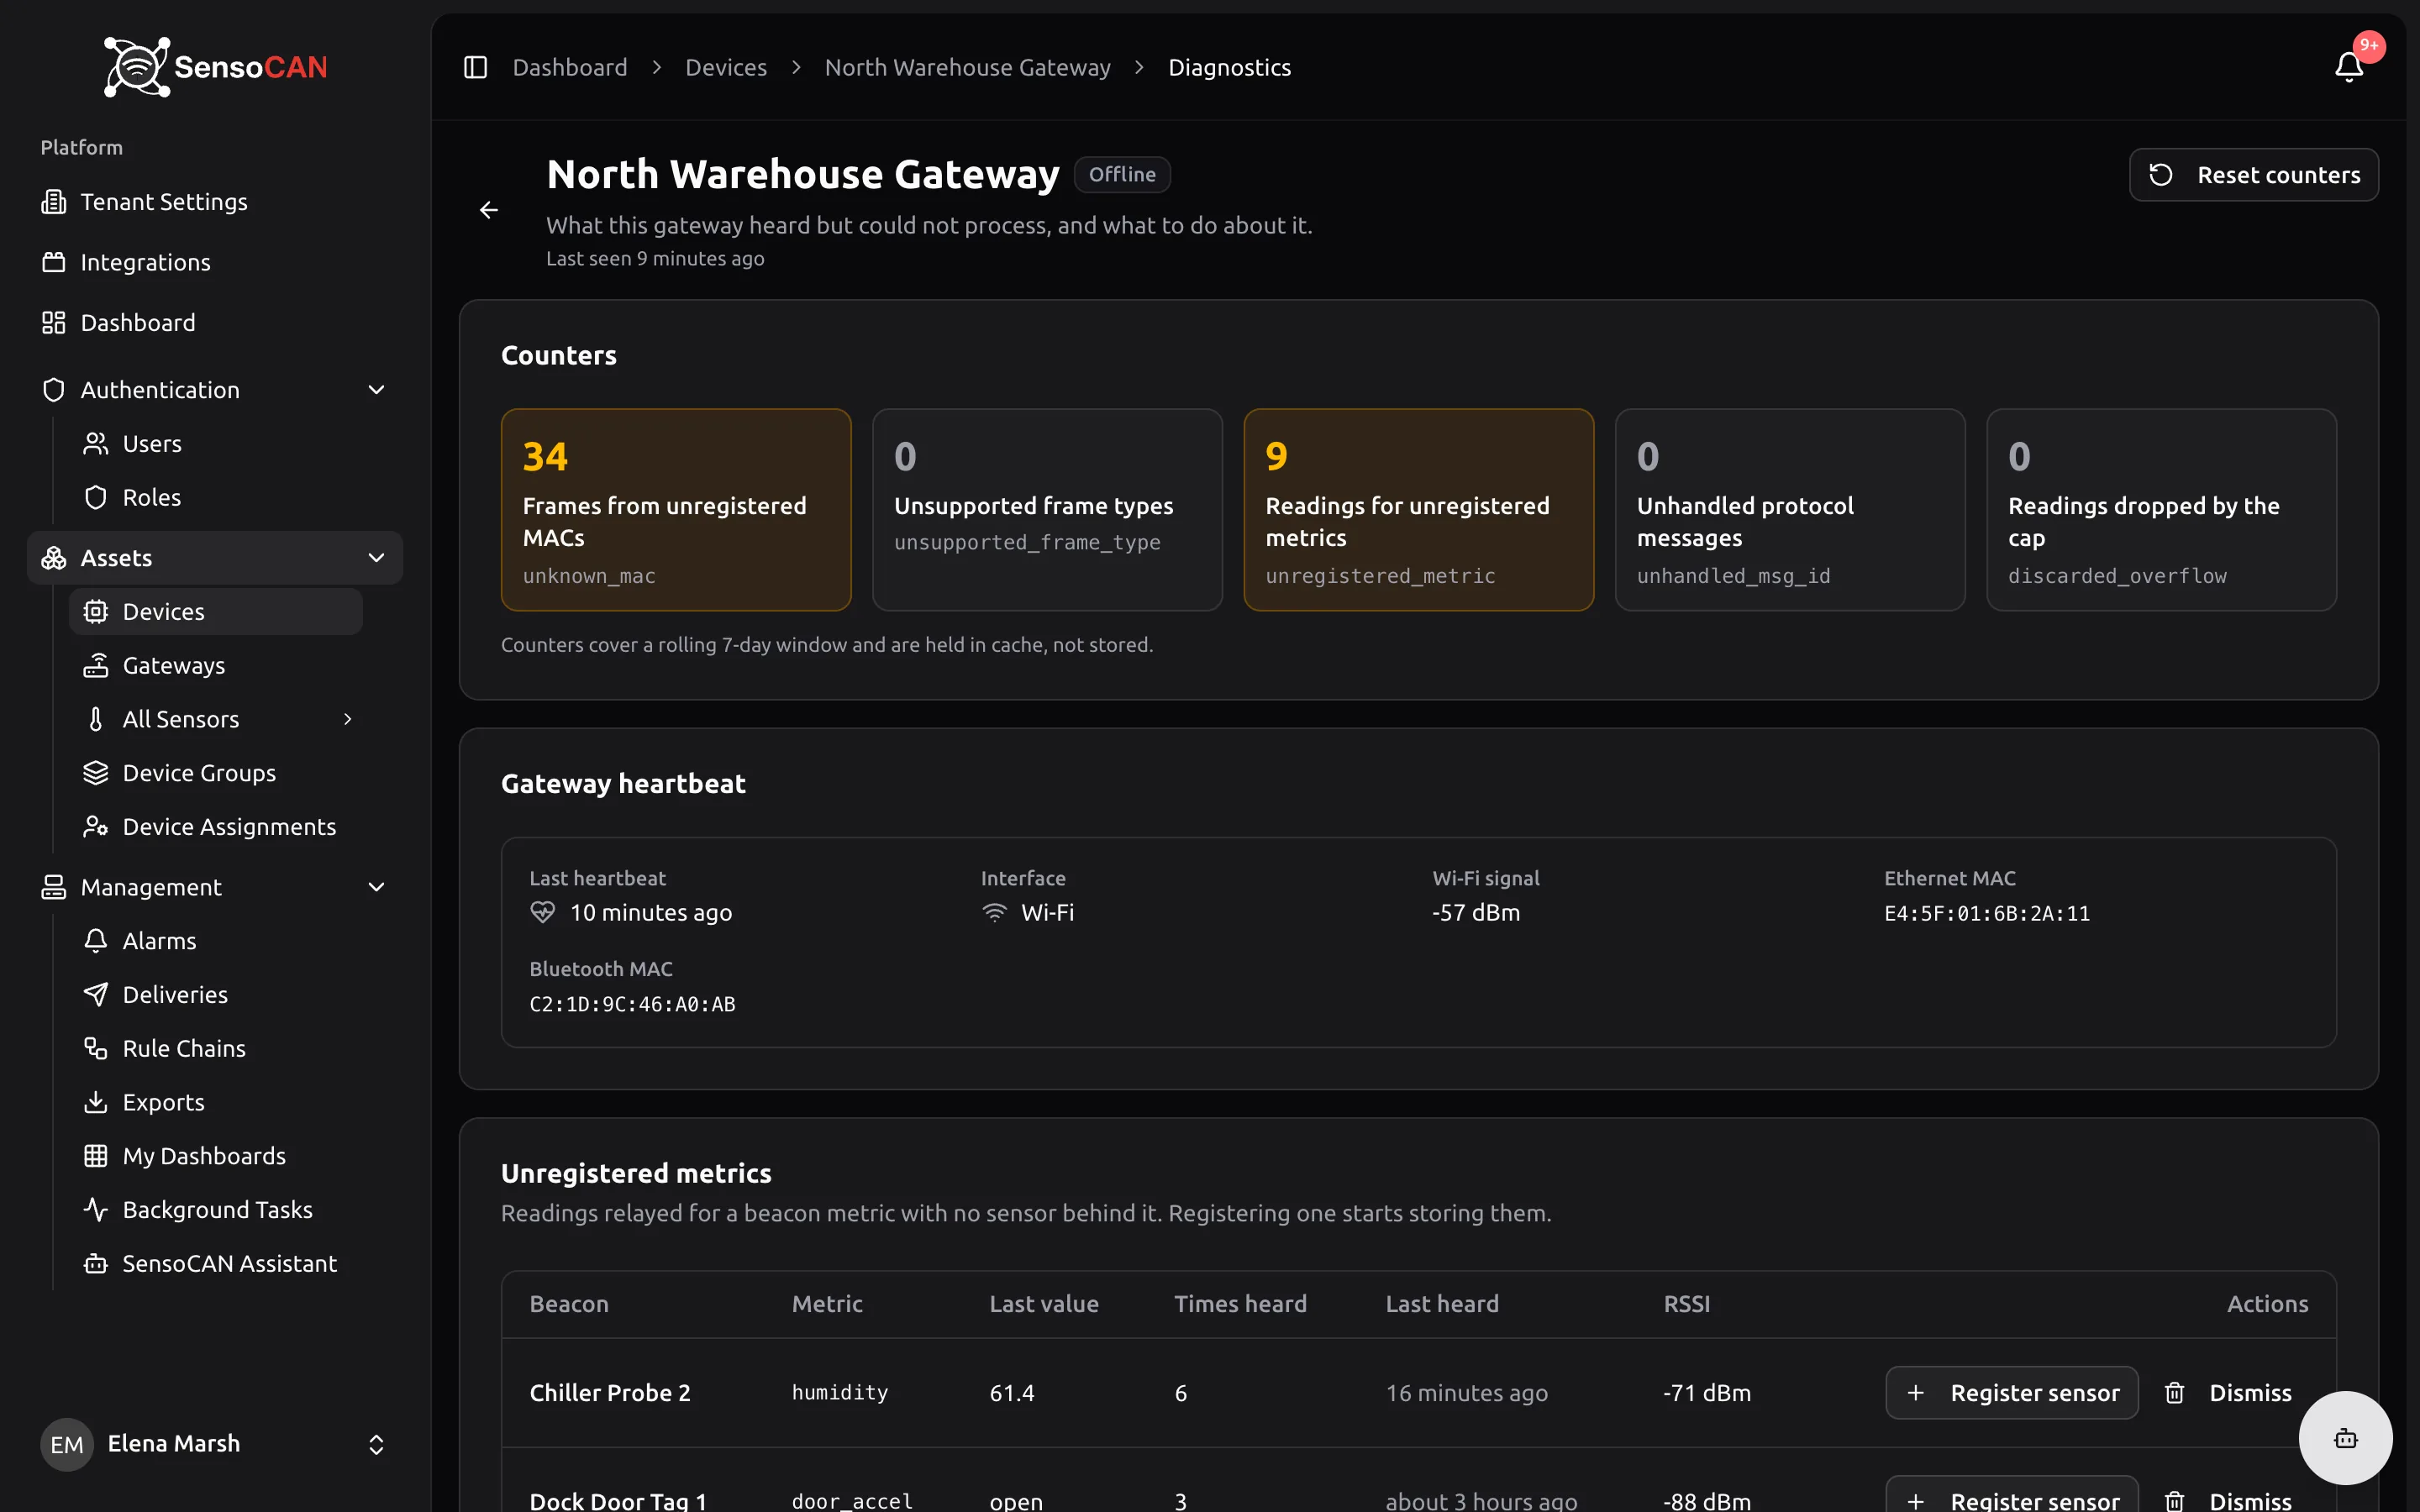The height and width of the screenshot is (1512, 2420).
Task: Click the Last heard column header
Action: coord(1442,1304)
